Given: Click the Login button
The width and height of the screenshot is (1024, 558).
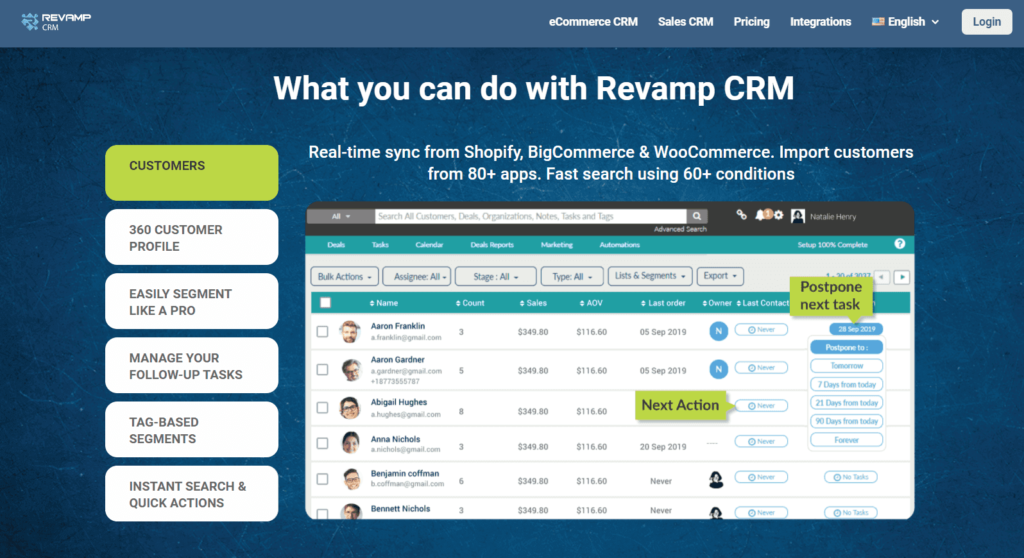Looking at the screenshot, I should point(986,22).
